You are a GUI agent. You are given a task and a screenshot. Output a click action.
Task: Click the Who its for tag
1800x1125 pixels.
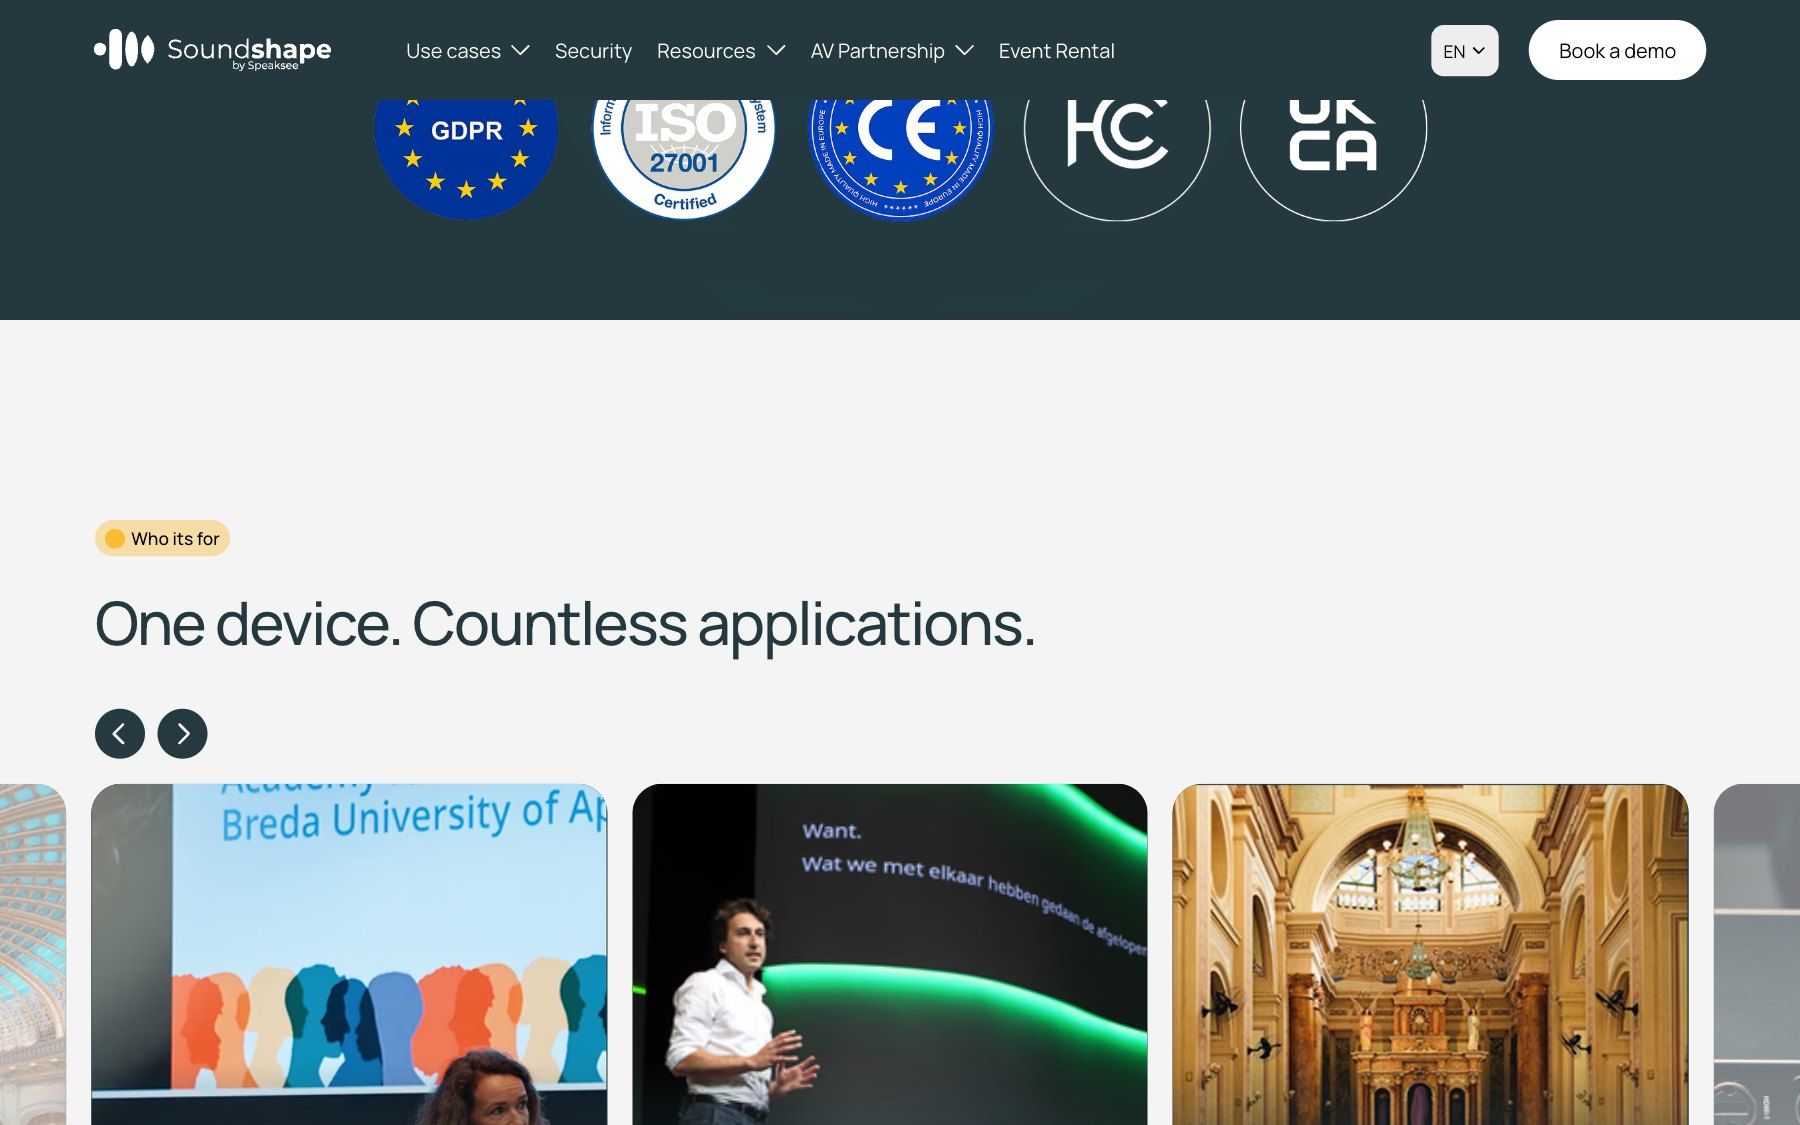162,538
